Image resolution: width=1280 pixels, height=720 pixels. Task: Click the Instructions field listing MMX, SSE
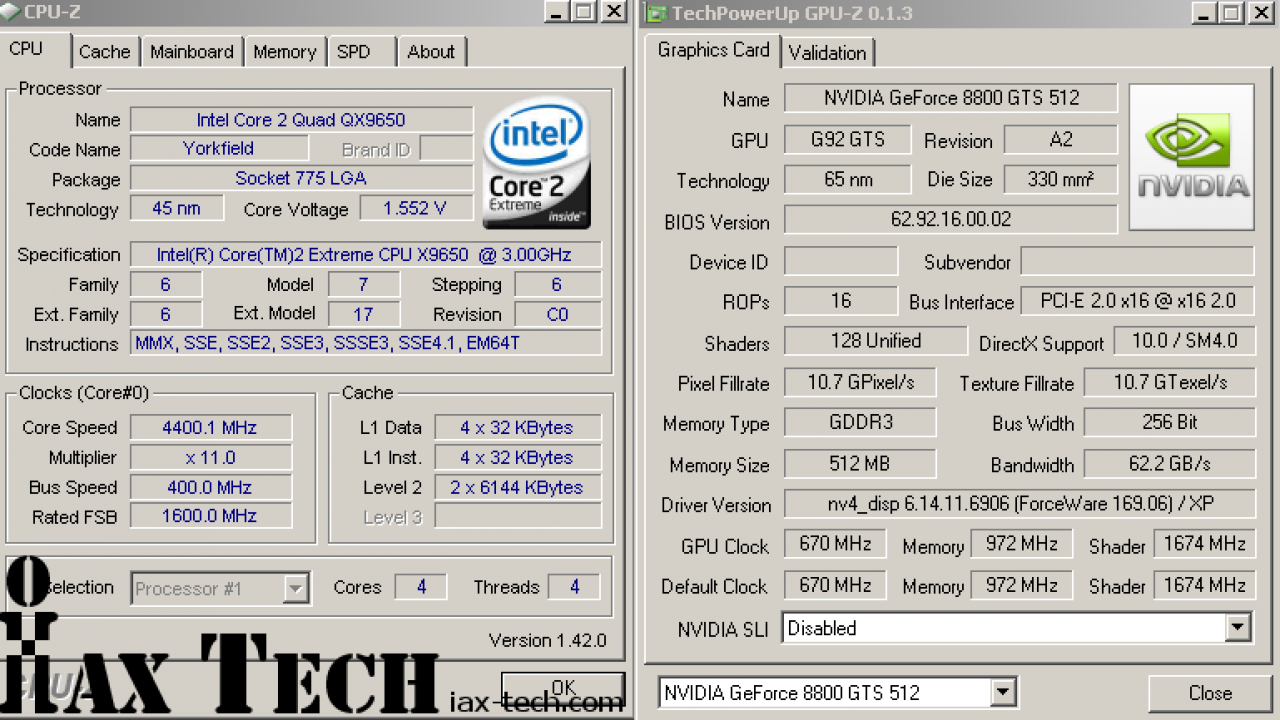(x=366, y=344)
